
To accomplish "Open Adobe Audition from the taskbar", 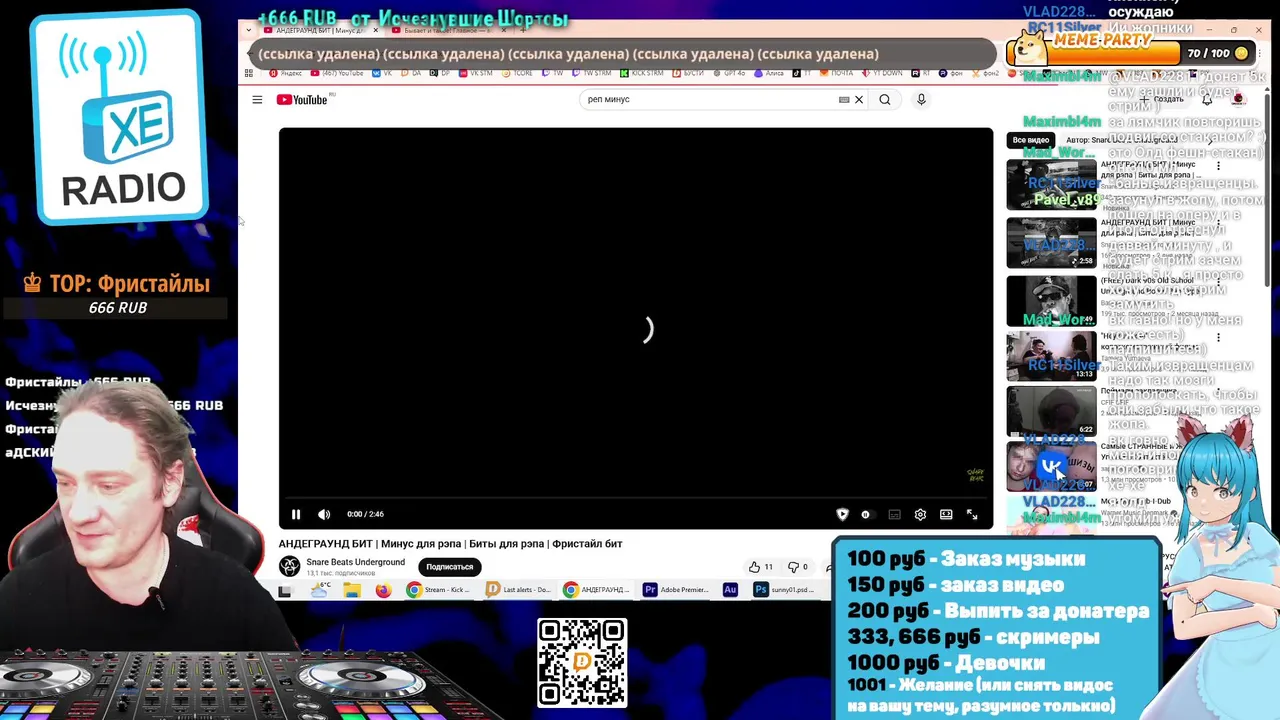I will (x=731, y=590).
